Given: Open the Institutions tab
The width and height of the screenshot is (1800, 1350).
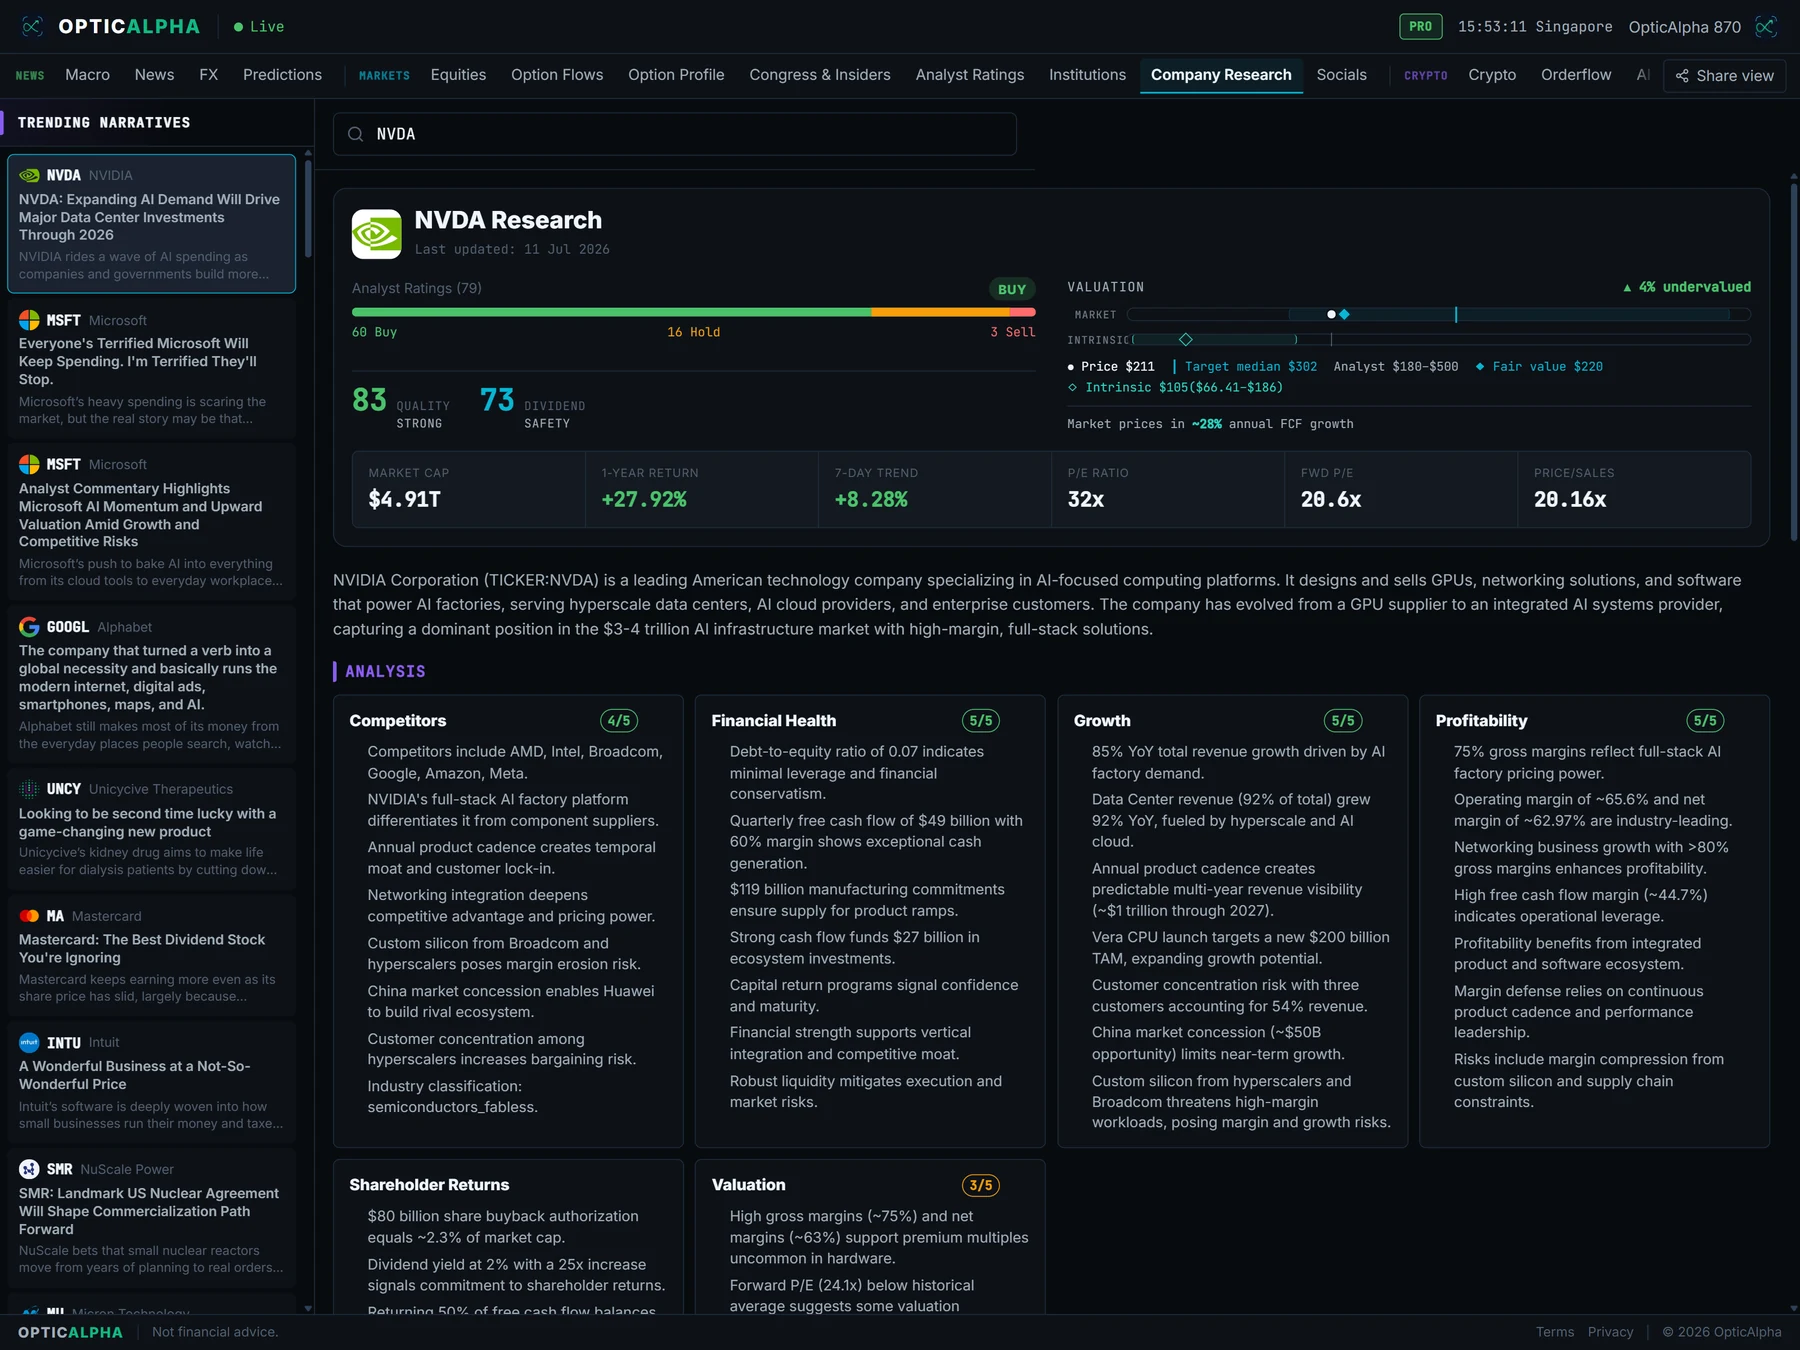Looking at the screenshot, I should (x=1087, y=75).
